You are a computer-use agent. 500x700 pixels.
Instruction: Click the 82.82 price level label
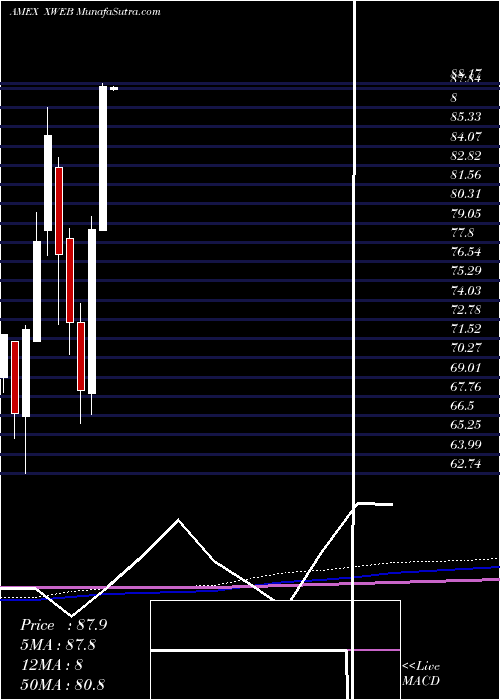coord(466,156)
